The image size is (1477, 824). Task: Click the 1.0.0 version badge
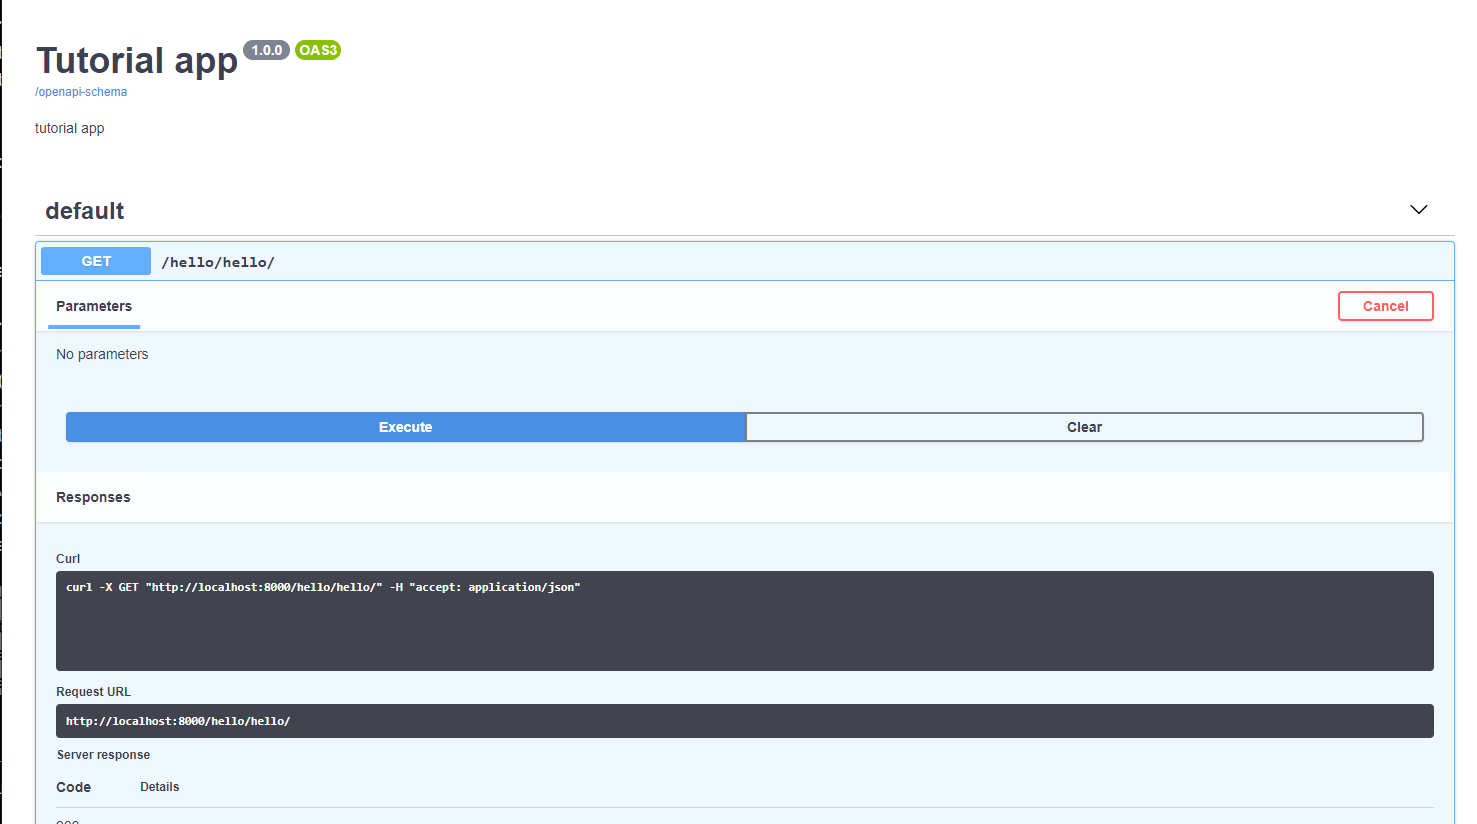click(266, 50)
